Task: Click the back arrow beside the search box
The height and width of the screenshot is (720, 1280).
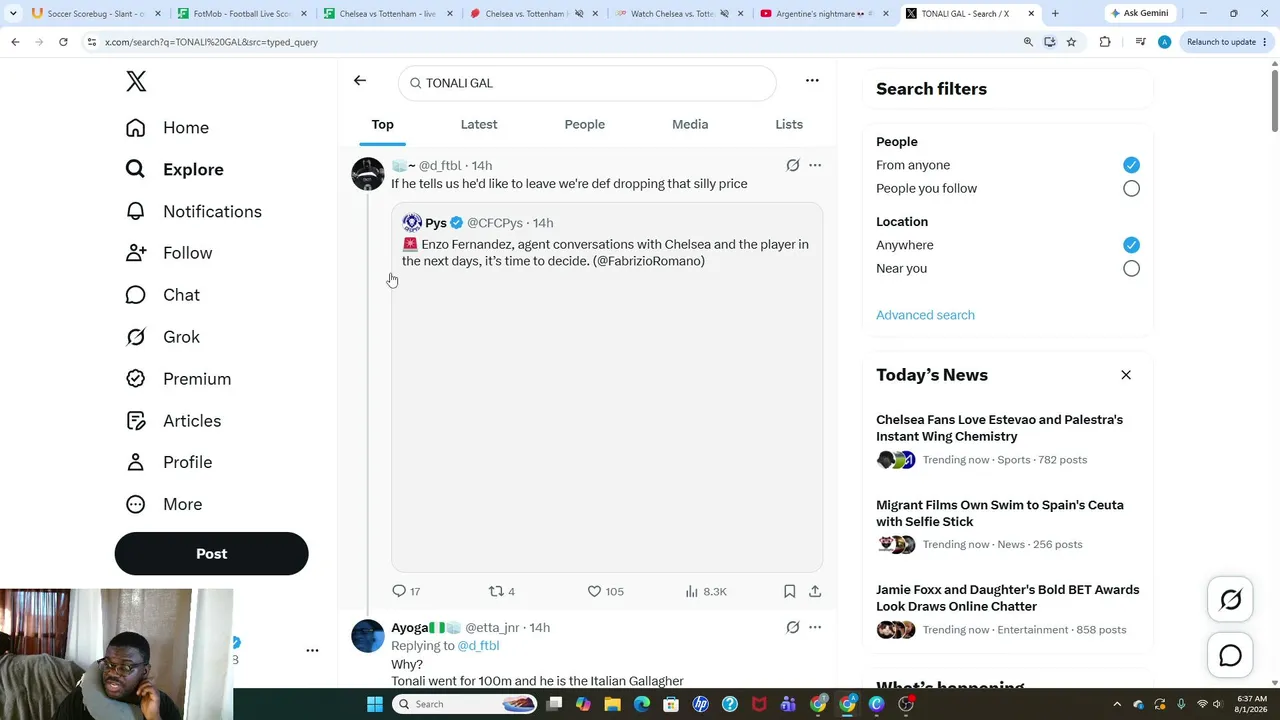Action: tap(360, 81)
